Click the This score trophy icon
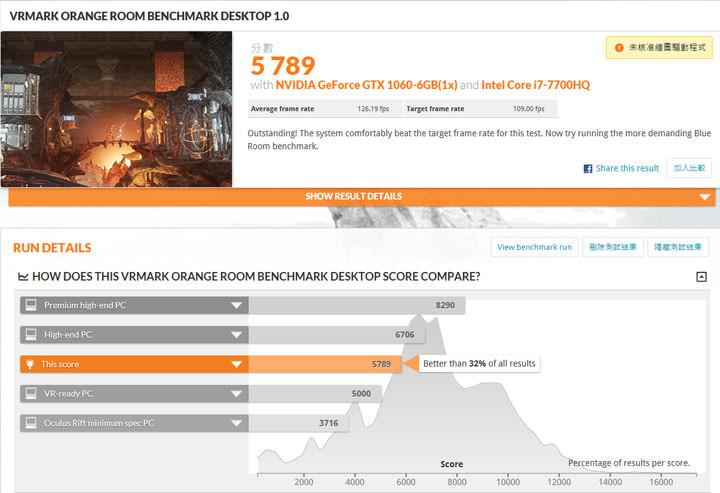The width and height of the screenshot is (720, 493). point(31,365)
